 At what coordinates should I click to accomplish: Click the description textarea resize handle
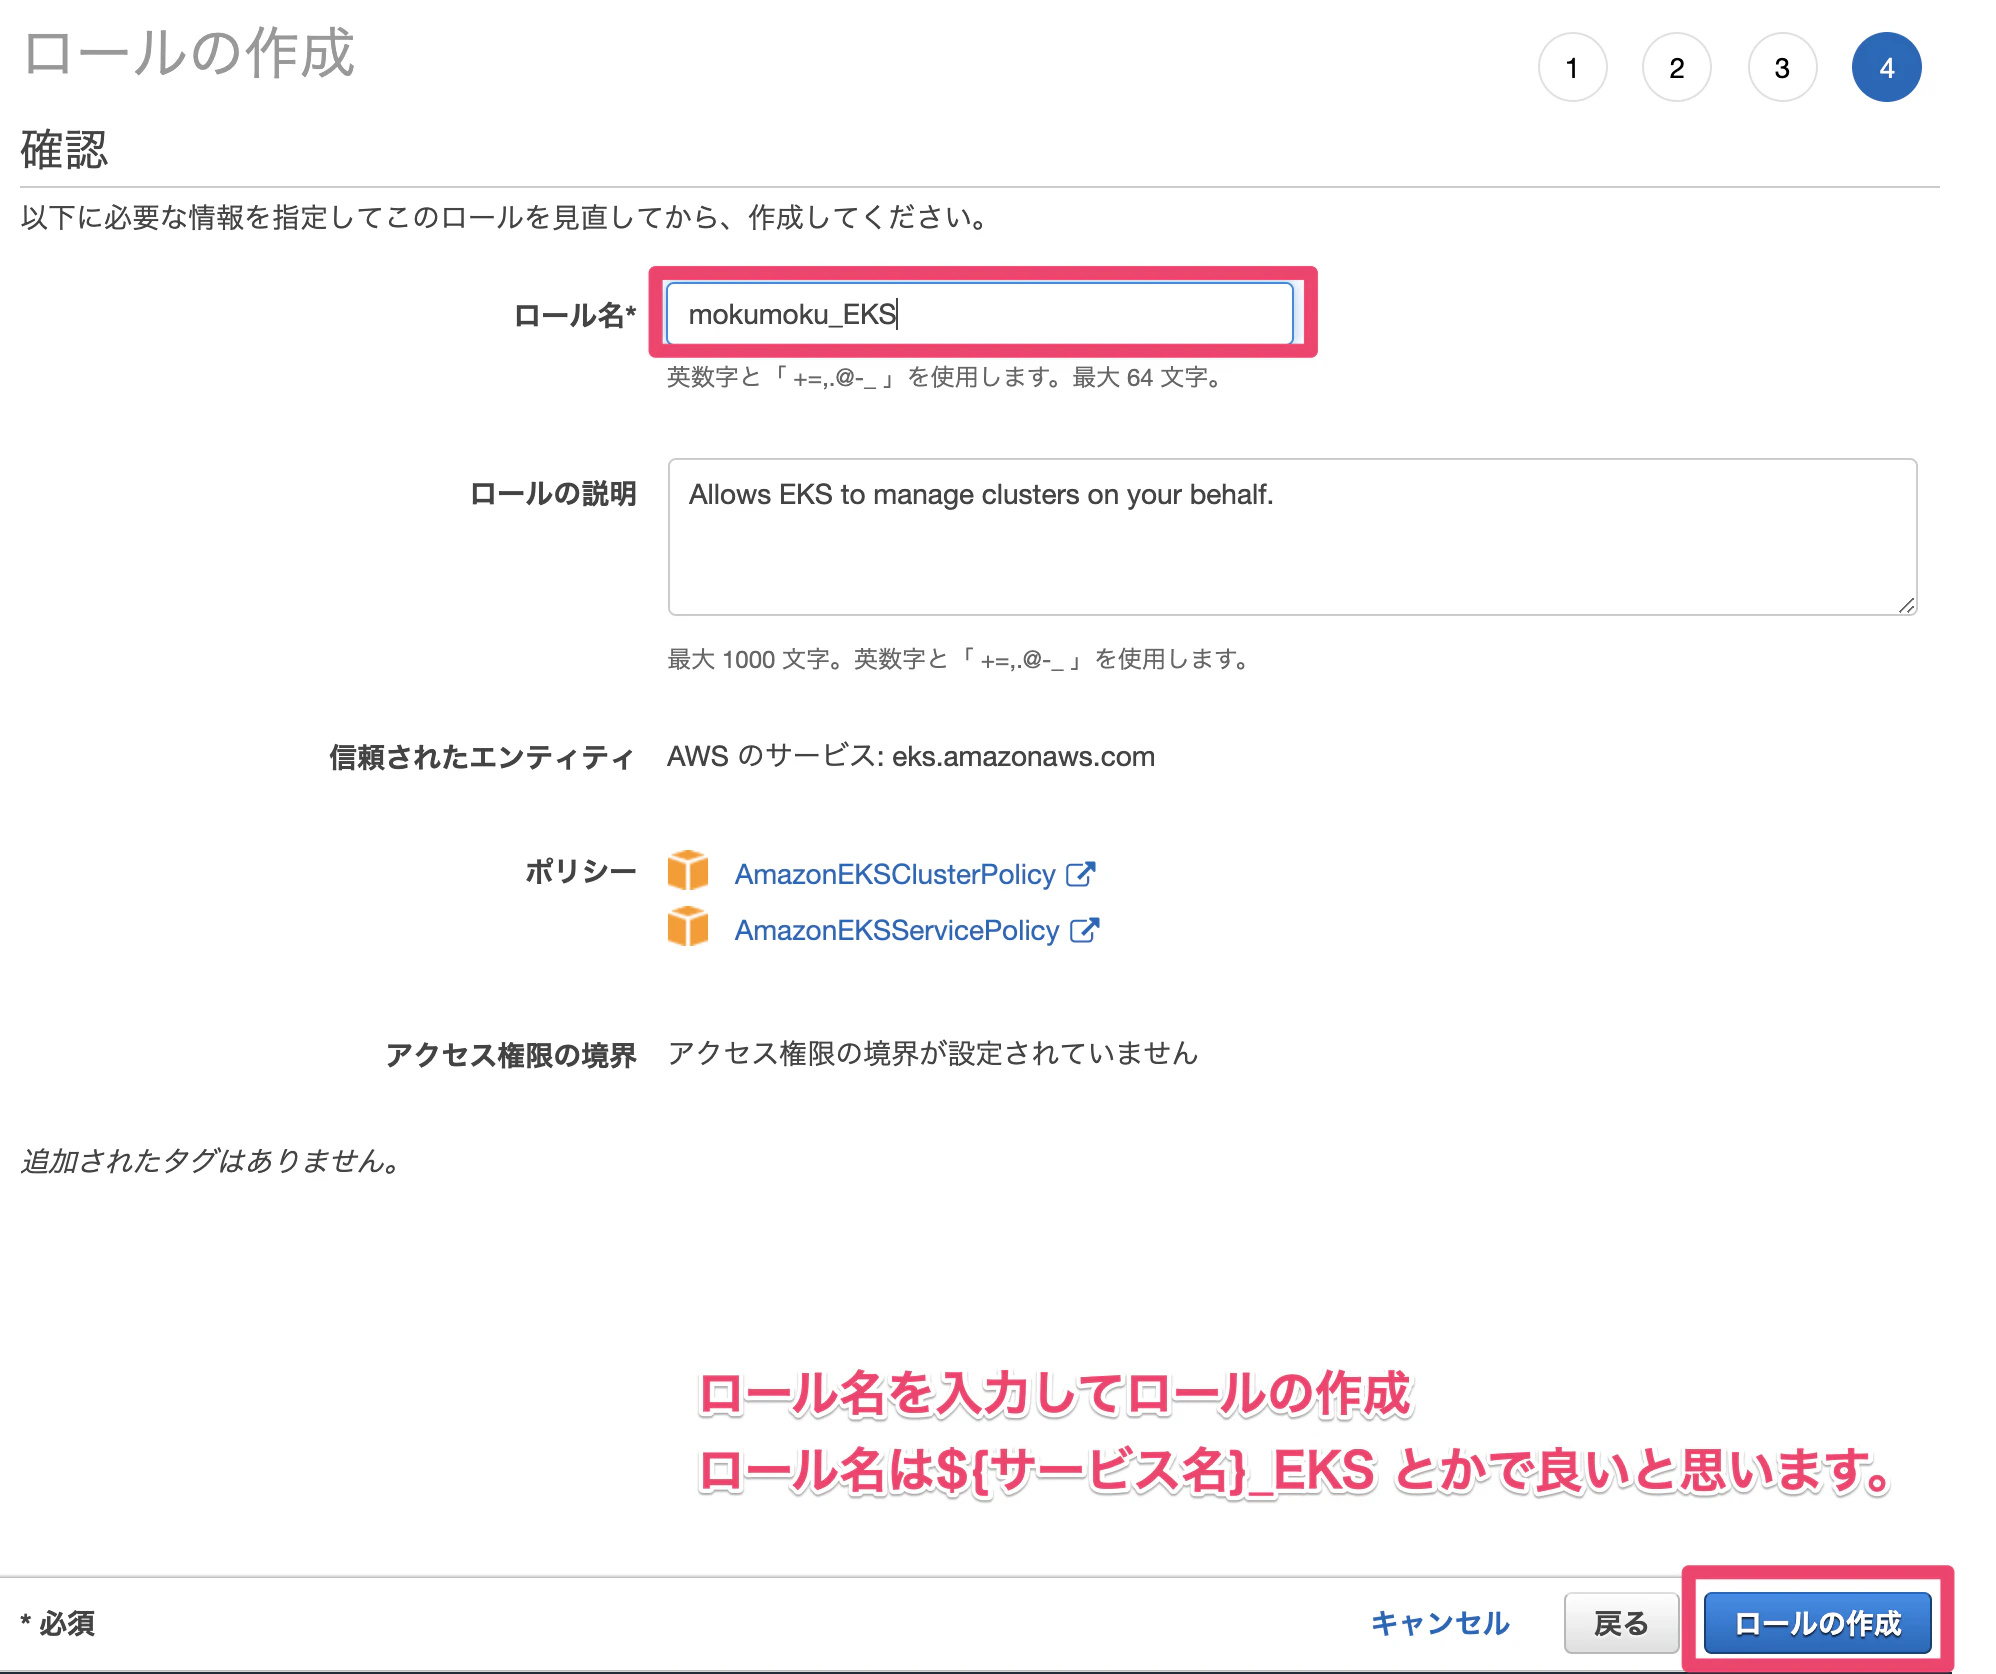click(x=1906, y=605)
